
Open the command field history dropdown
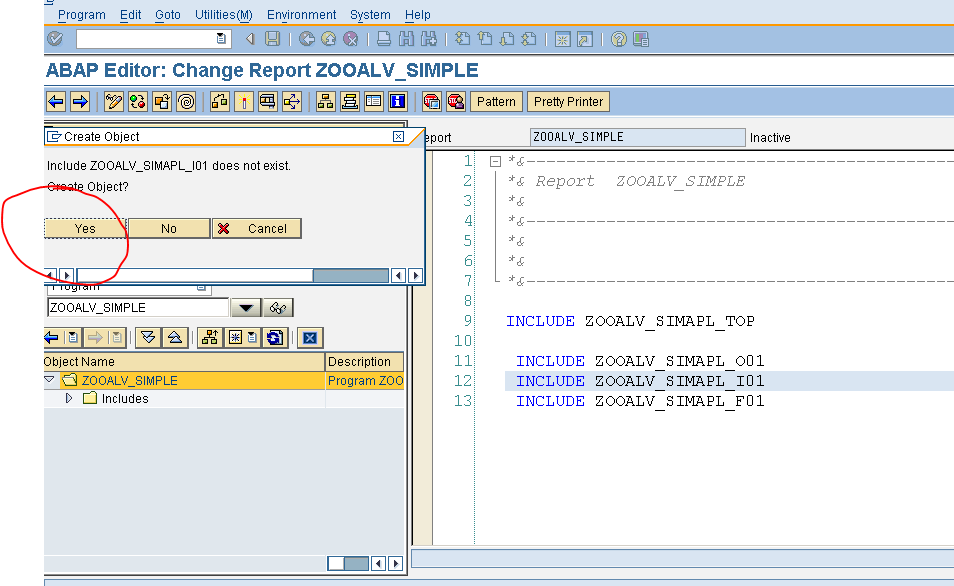[221, 39]
